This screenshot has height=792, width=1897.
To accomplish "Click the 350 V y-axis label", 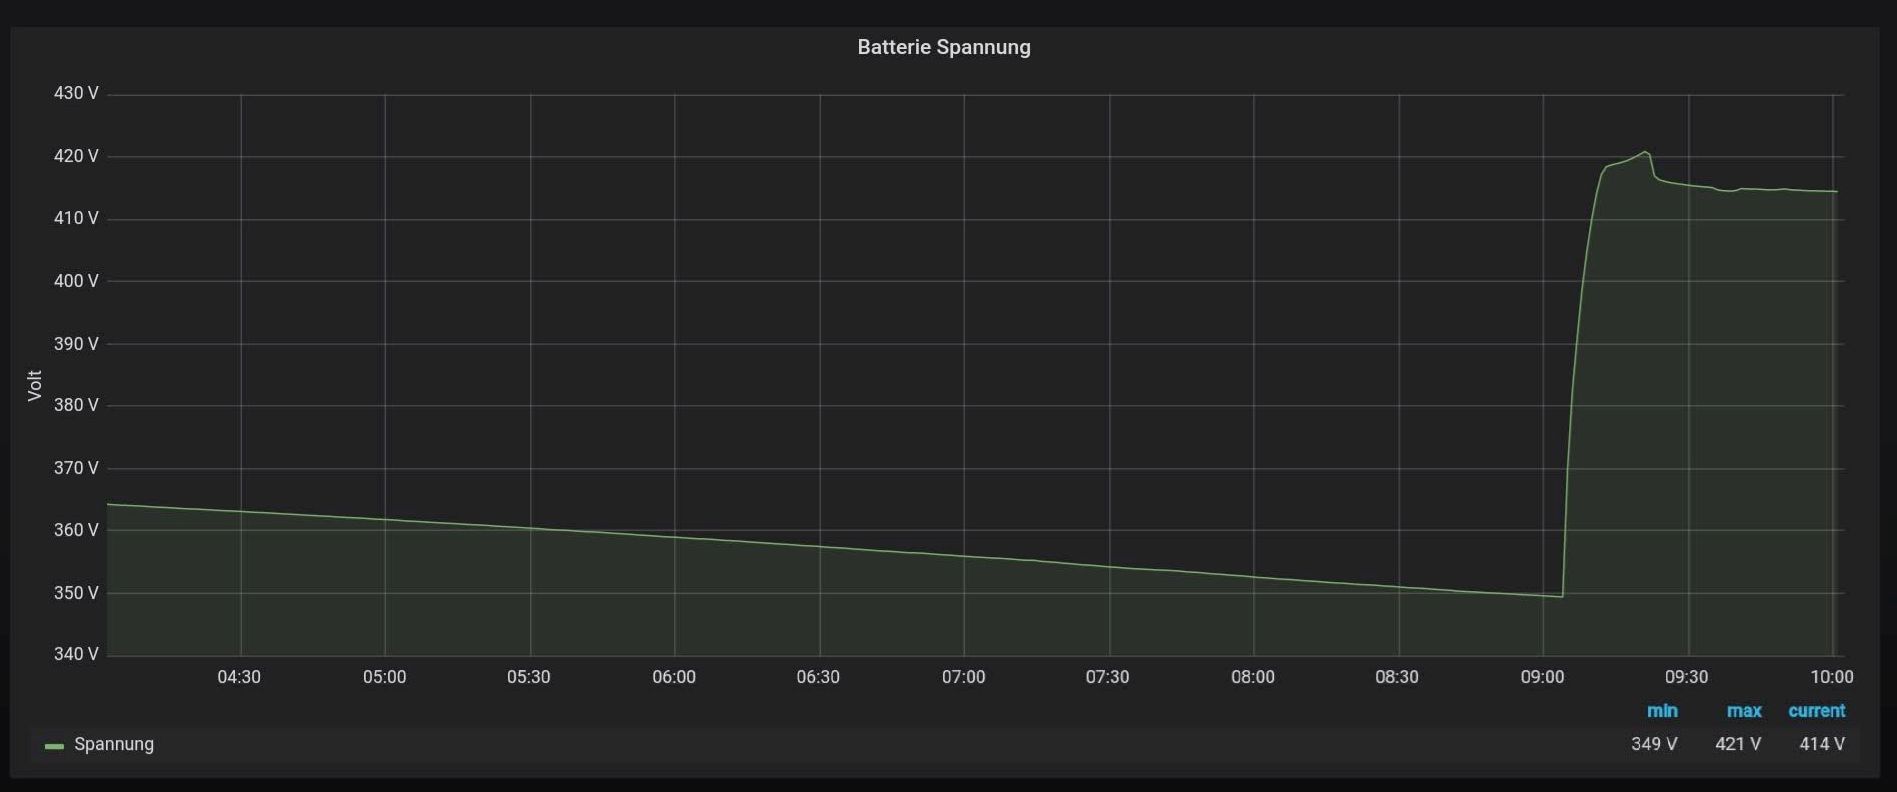I will (76, 593).
